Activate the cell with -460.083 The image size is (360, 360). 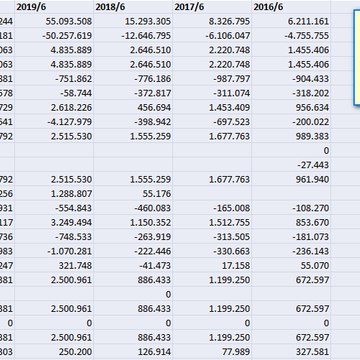[x=133, y=208]
